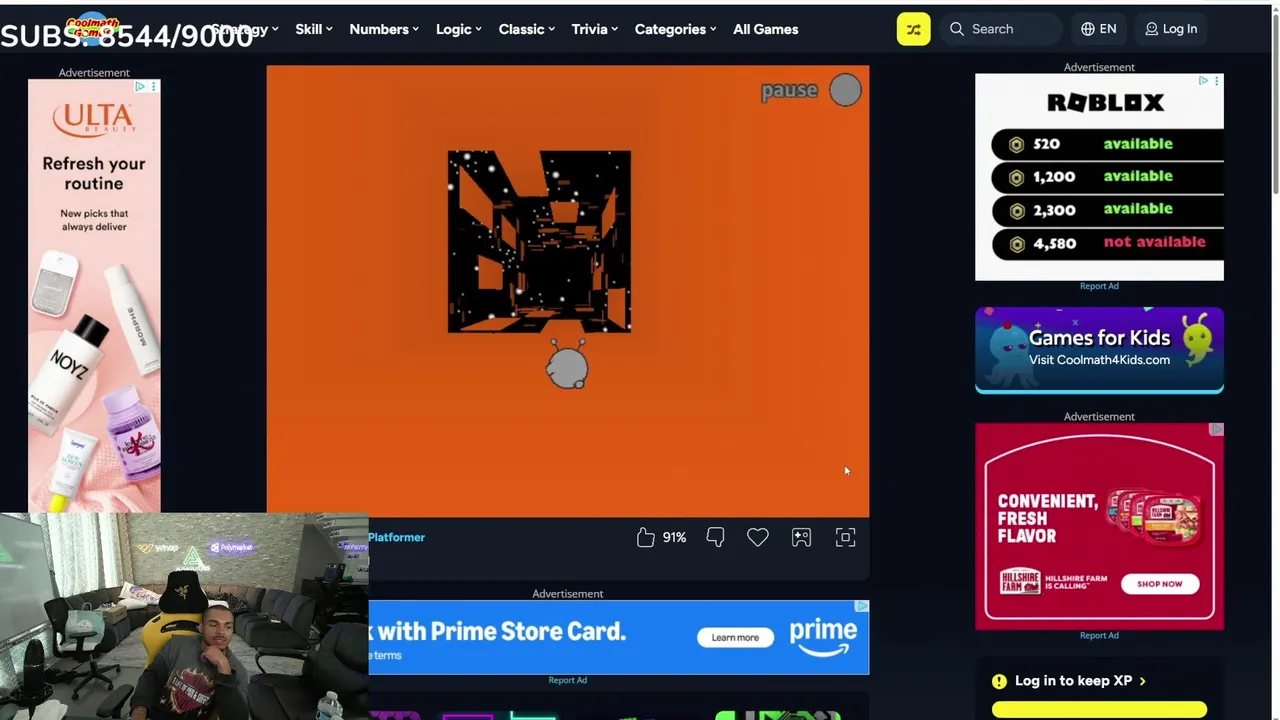The width and height of the screenshot is (1280, 720).
Task: Click the magnifier icon in the search box
Action: click(x=957, y=29)
